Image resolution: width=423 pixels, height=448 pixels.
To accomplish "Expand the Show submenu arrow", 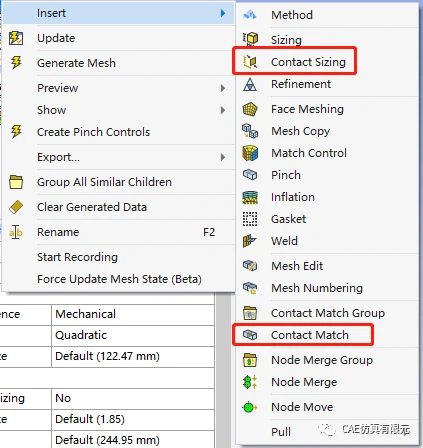I will coord(223,110).
